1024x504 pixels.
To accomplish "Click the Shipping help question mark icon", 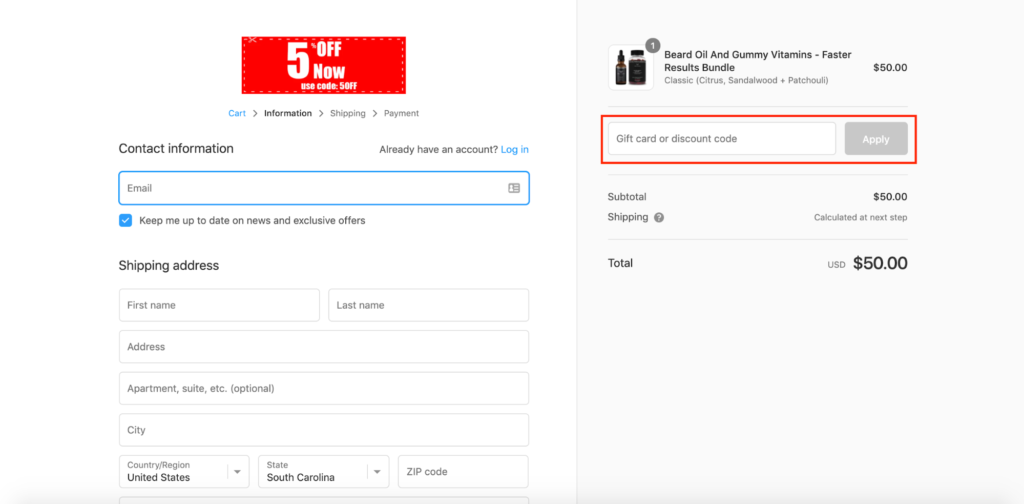I will [x=659, y=217].
